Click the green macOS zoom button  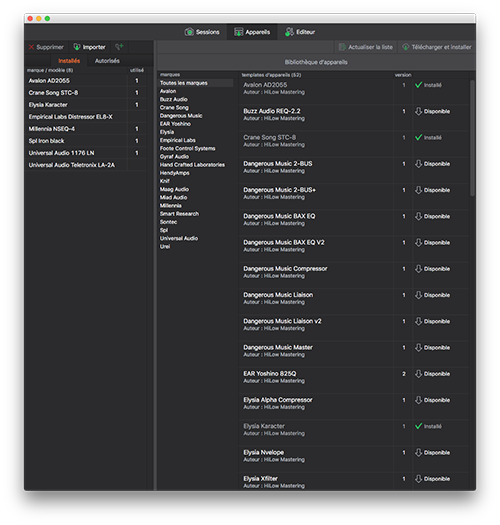click(48, 18)
